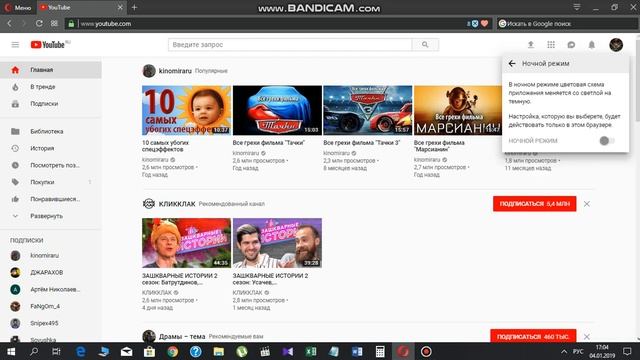Open the kinomiraru subscription channel

(x=51, y=256)
